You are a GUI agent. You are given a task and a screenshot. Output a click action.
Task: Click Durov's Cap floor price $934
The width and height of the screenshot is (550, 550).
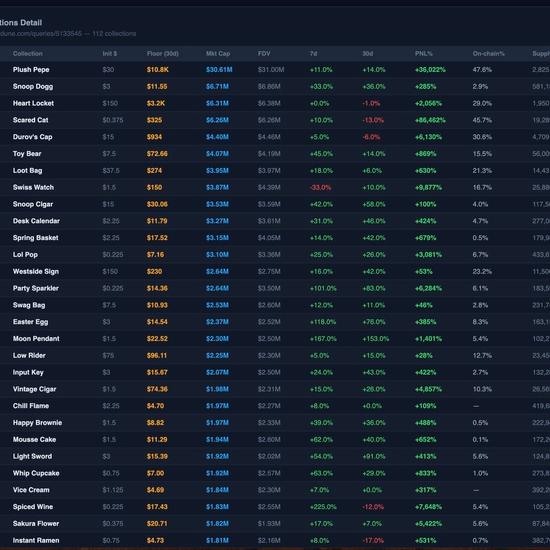(x=154, y=137)
